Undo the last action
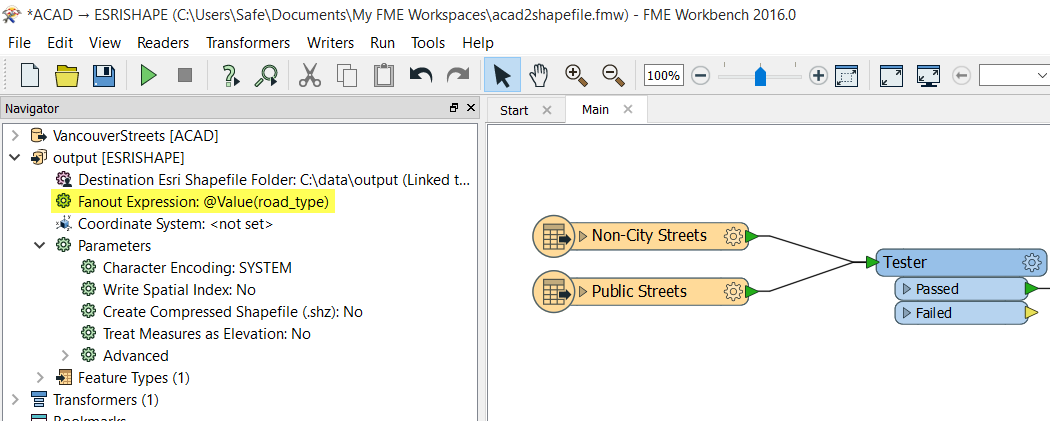 [x=421, y=75]
